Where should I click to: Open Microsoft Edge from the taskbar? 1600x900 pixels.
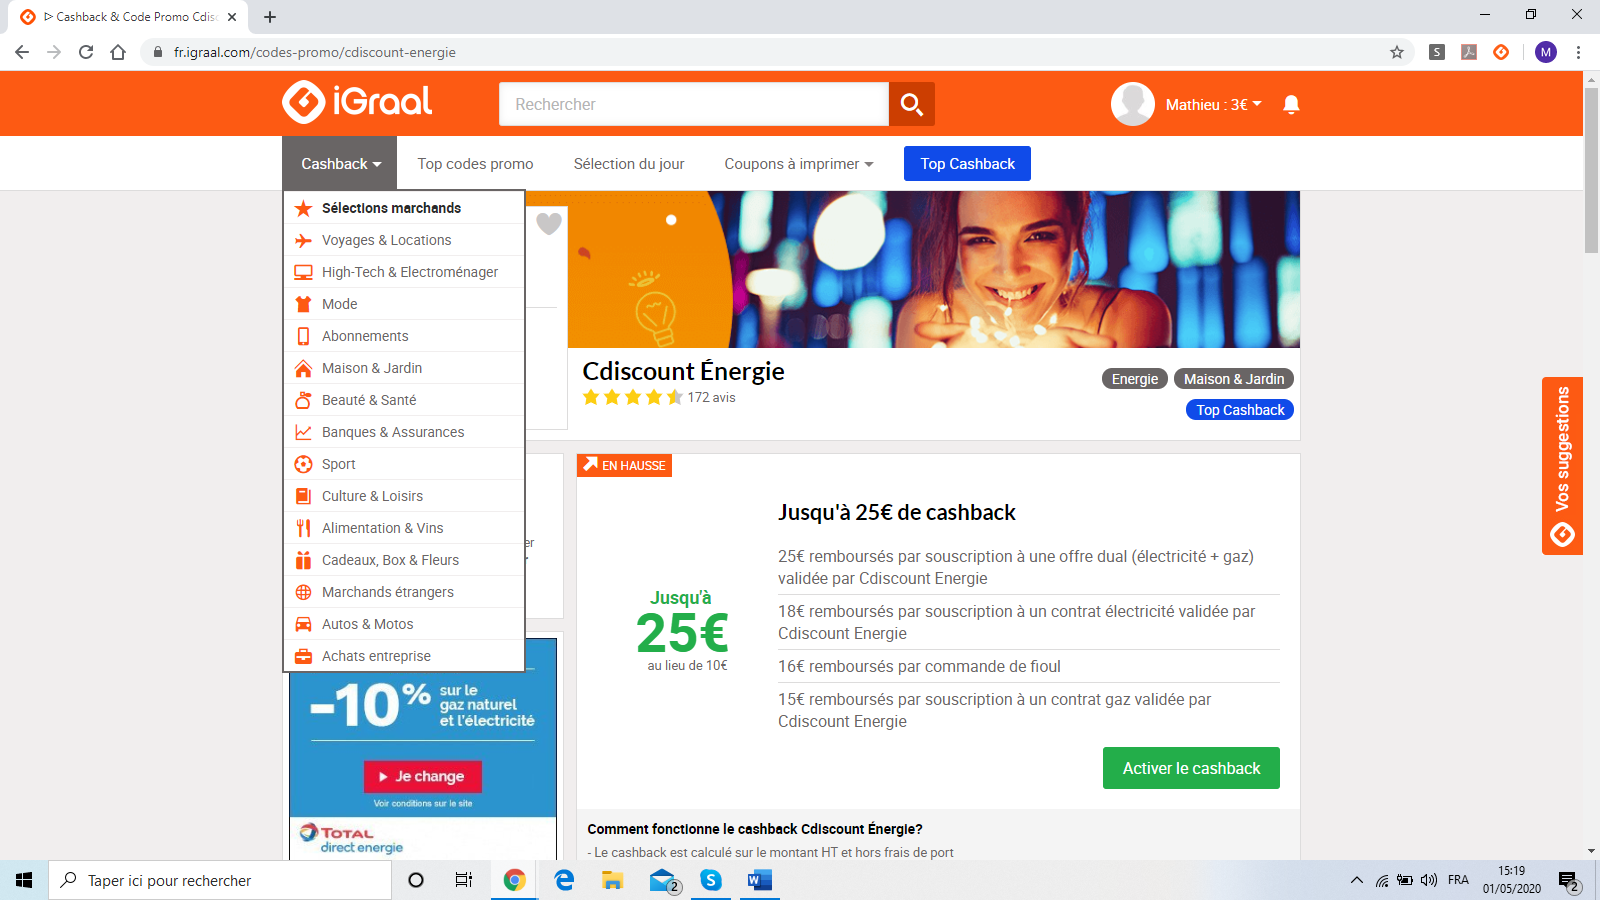[x=564, y=880]
